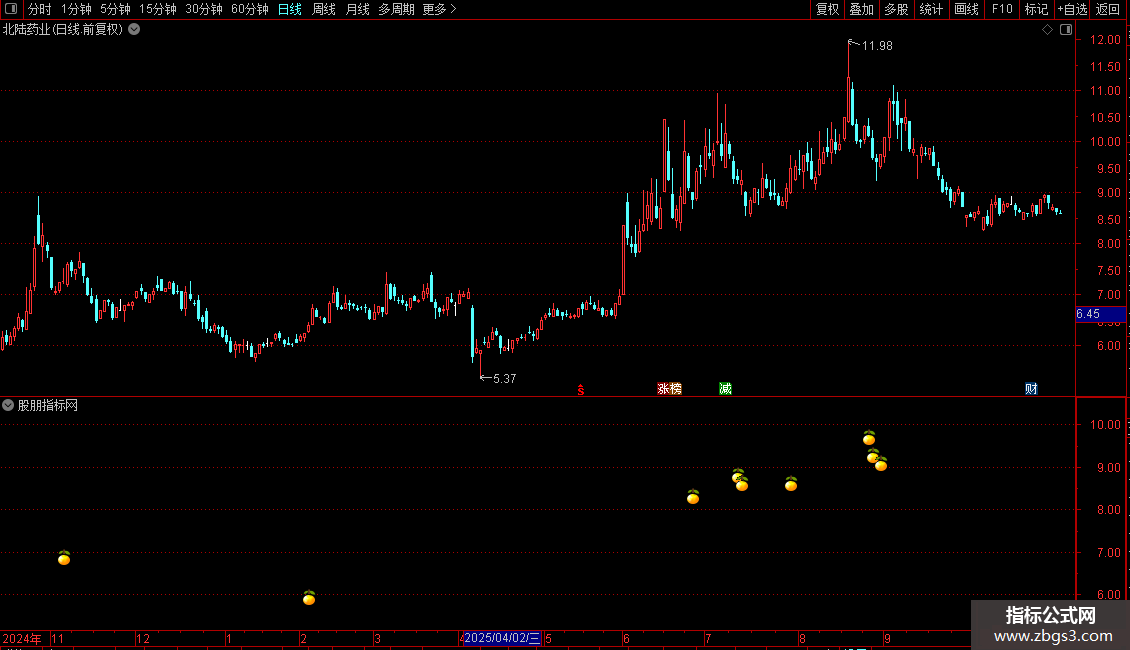
Task: Click the orange signal icon near 8.30
Action: pyautogui.click(x=693, y=497)
